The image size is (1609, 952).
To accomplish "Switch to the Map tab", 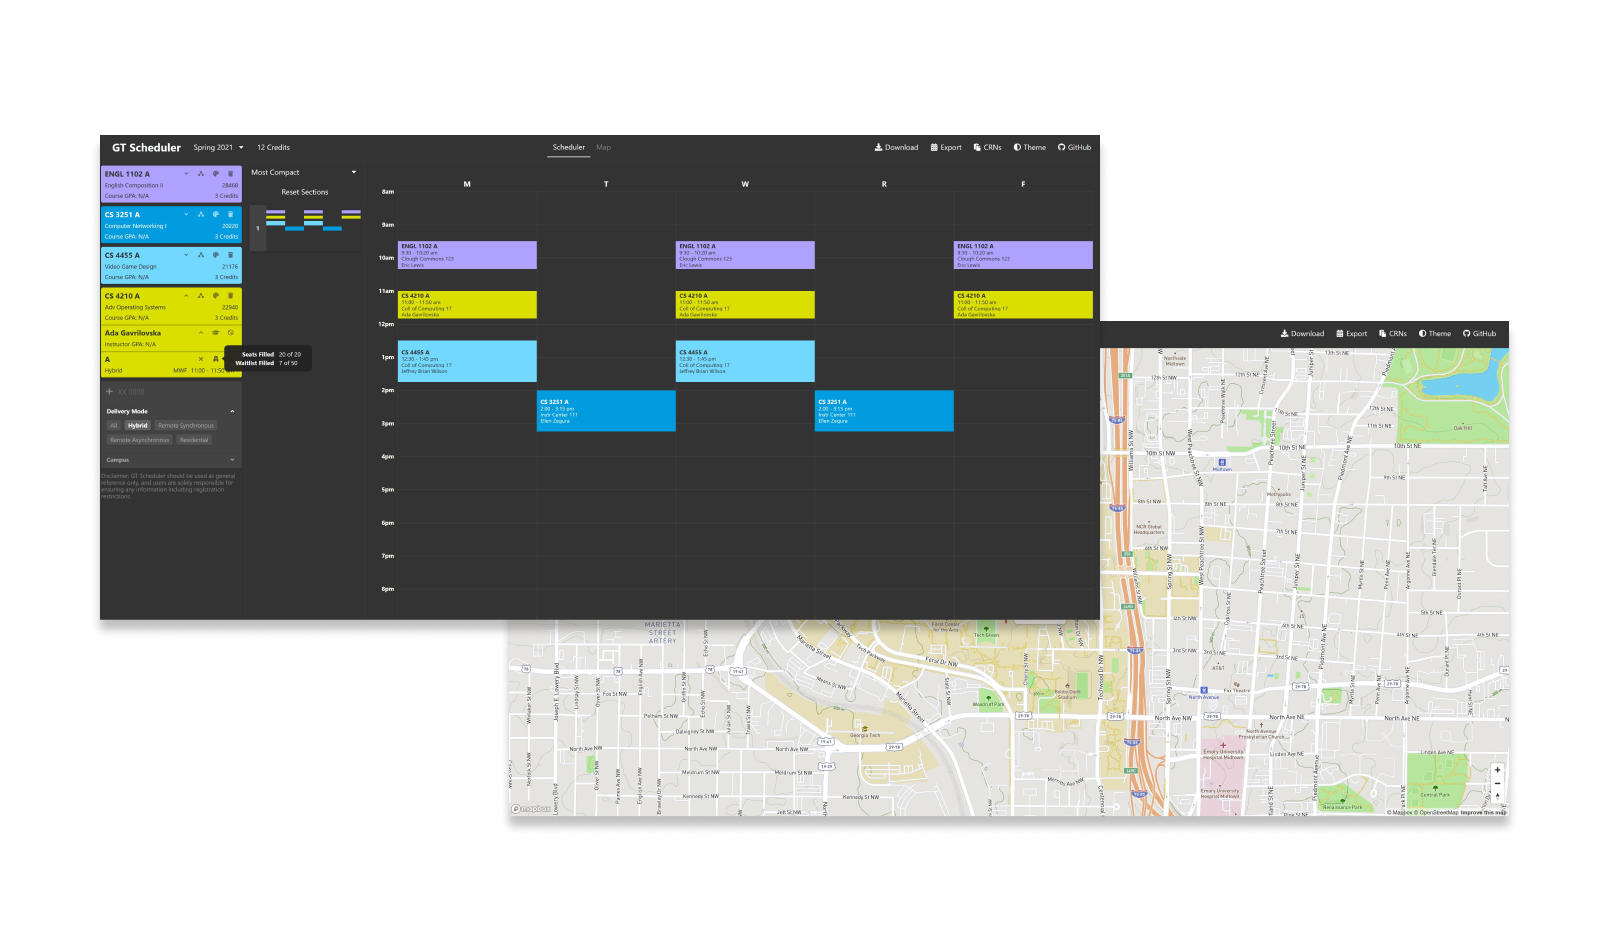I will point(603,147).
